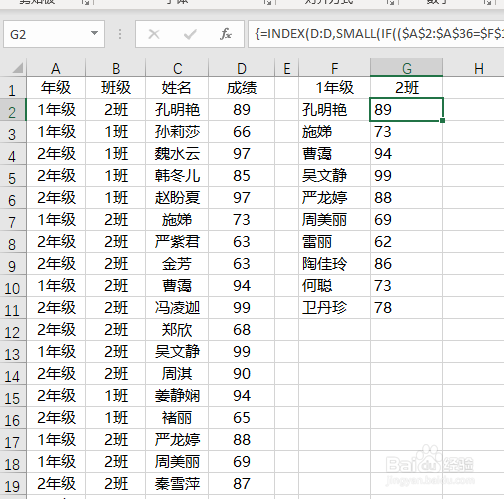The width and height of the screenshot is (504, 499).
Task: Click the 年级 header cell
Action: pos(56,88)
